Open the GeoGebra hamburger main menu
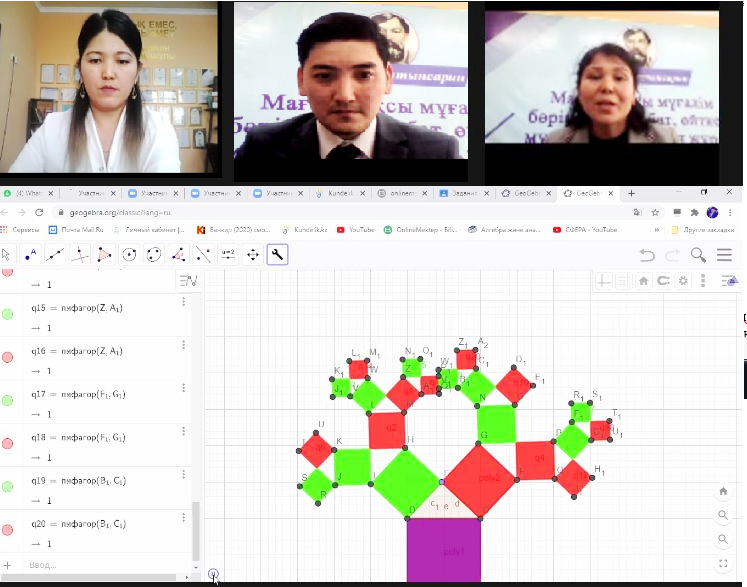This screenshot has width=747, height=587. pyautogui.click(x=724, y=255)
